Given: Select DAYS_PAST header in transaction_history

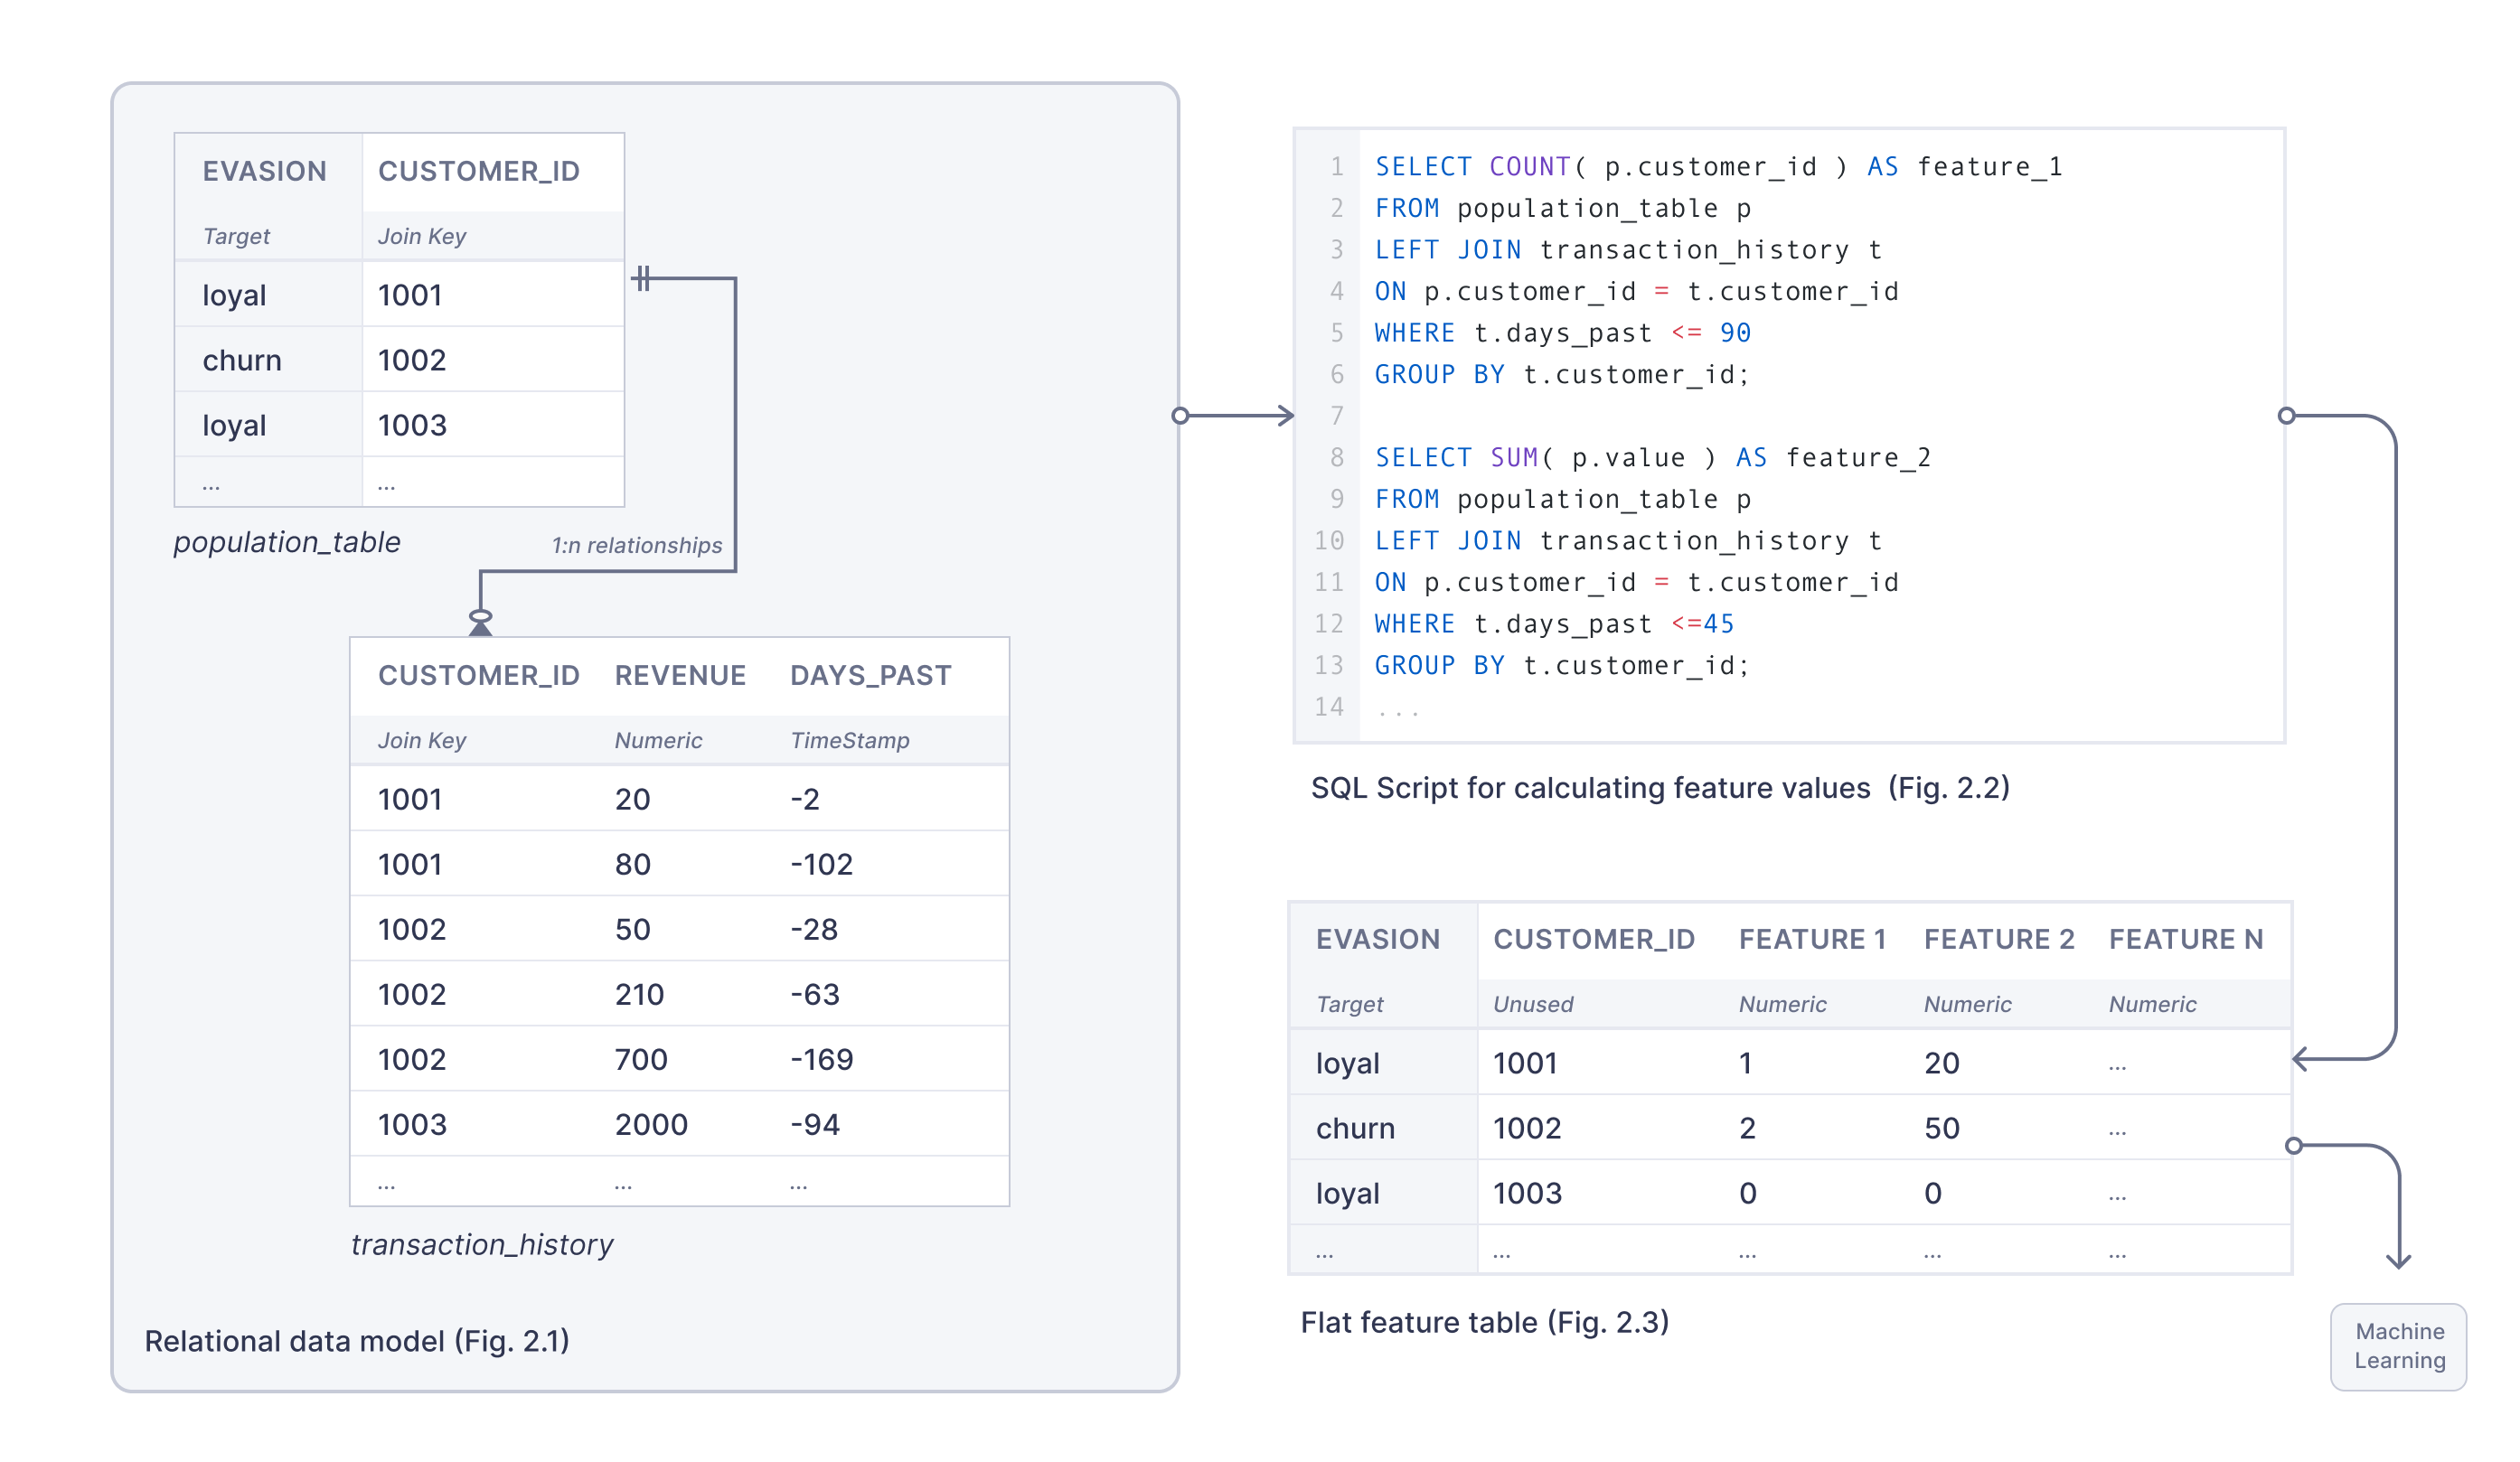Looking at the screenshot, I should tap(870, 675).
